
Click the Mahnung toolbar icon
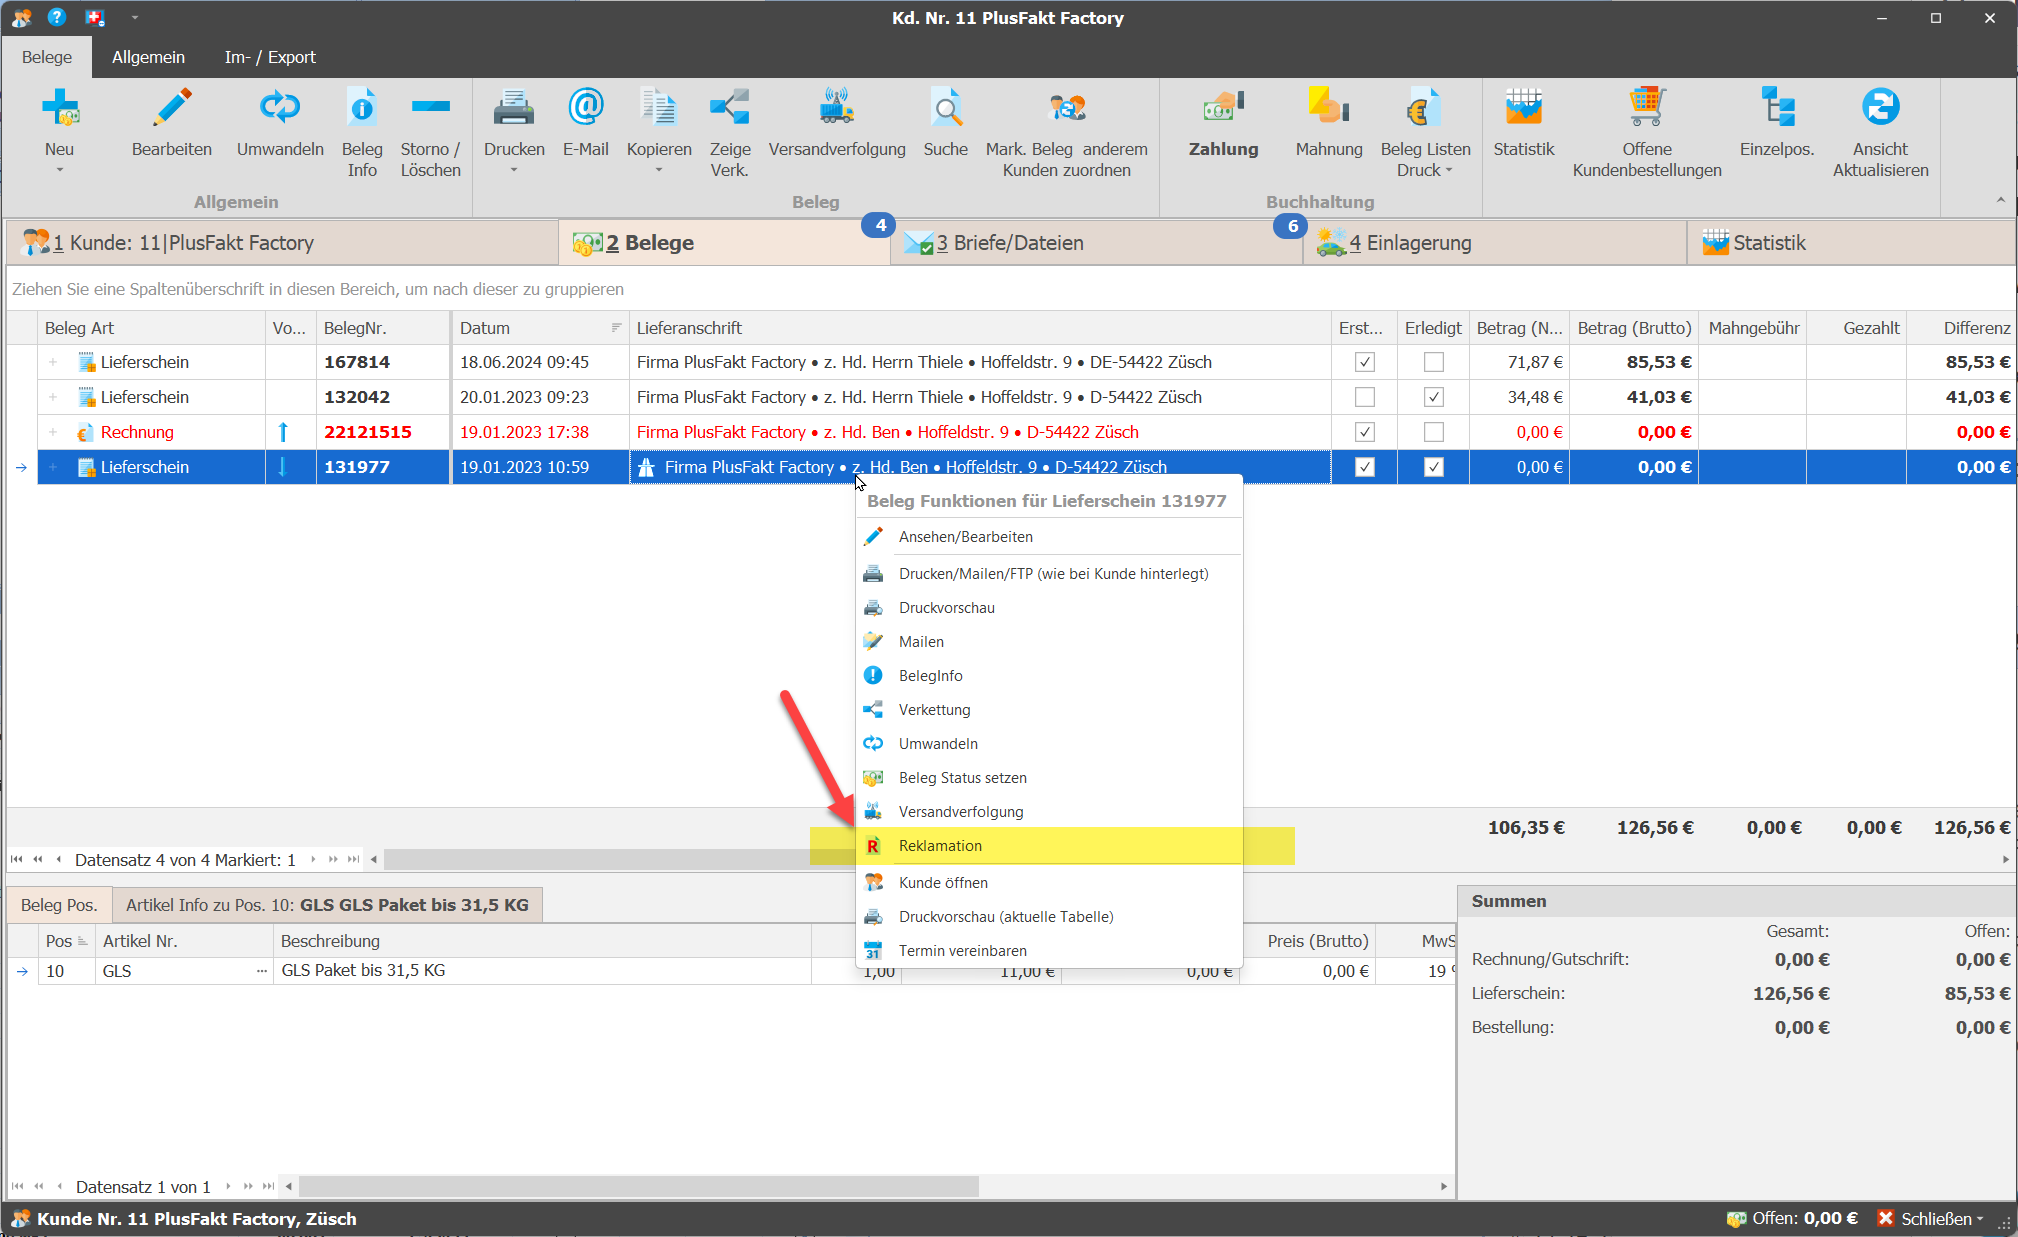click(1329, 107)
